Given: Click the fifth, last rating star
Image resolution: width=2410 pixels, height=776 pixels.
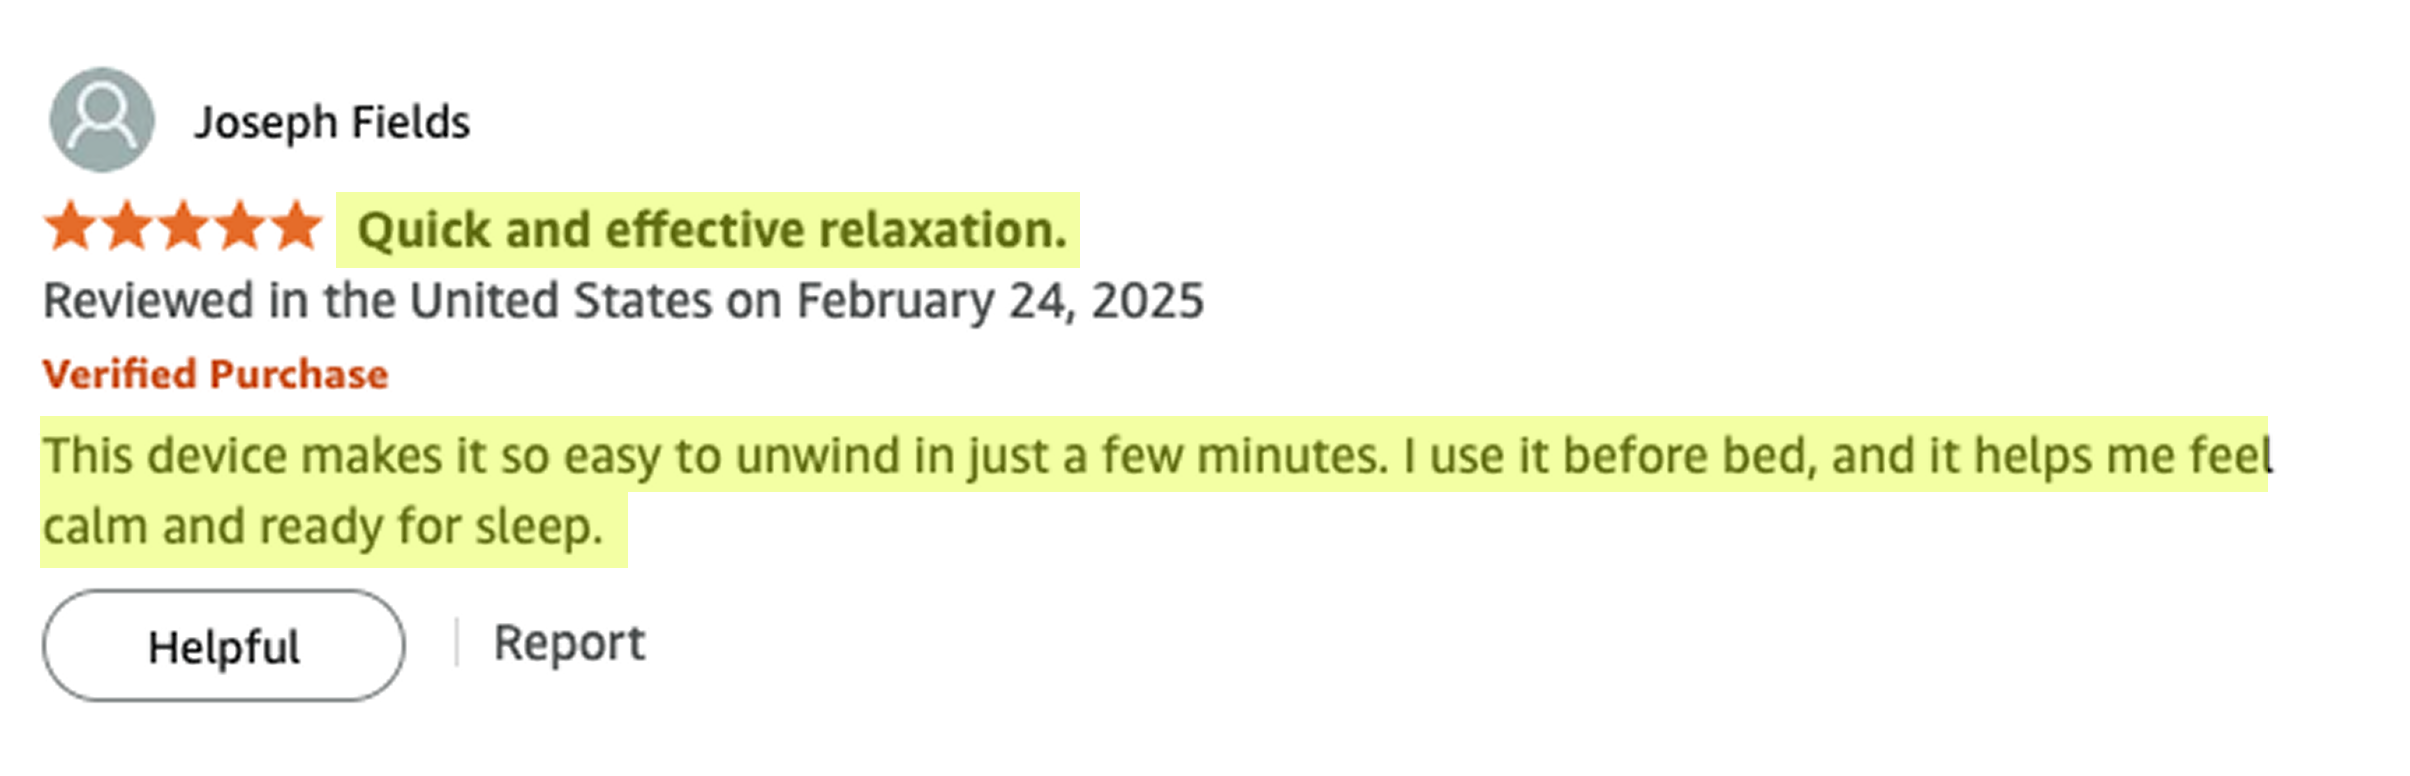Looking at the screenshot, I should coord(297,225).
